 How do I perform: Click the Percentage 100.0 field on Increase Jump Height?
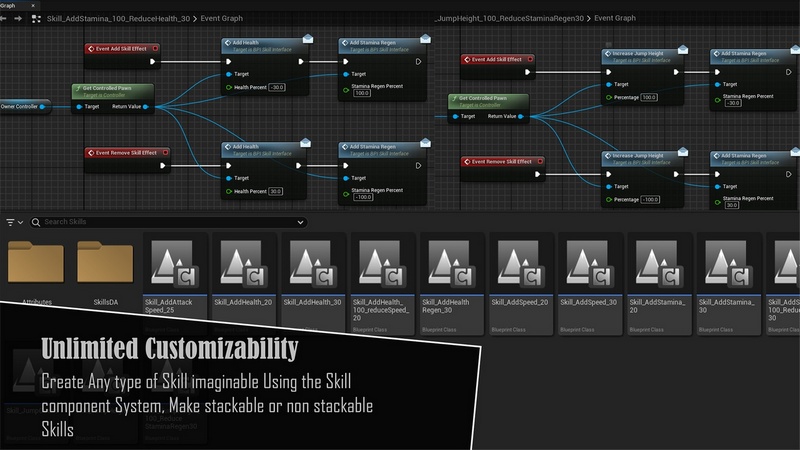649,98
